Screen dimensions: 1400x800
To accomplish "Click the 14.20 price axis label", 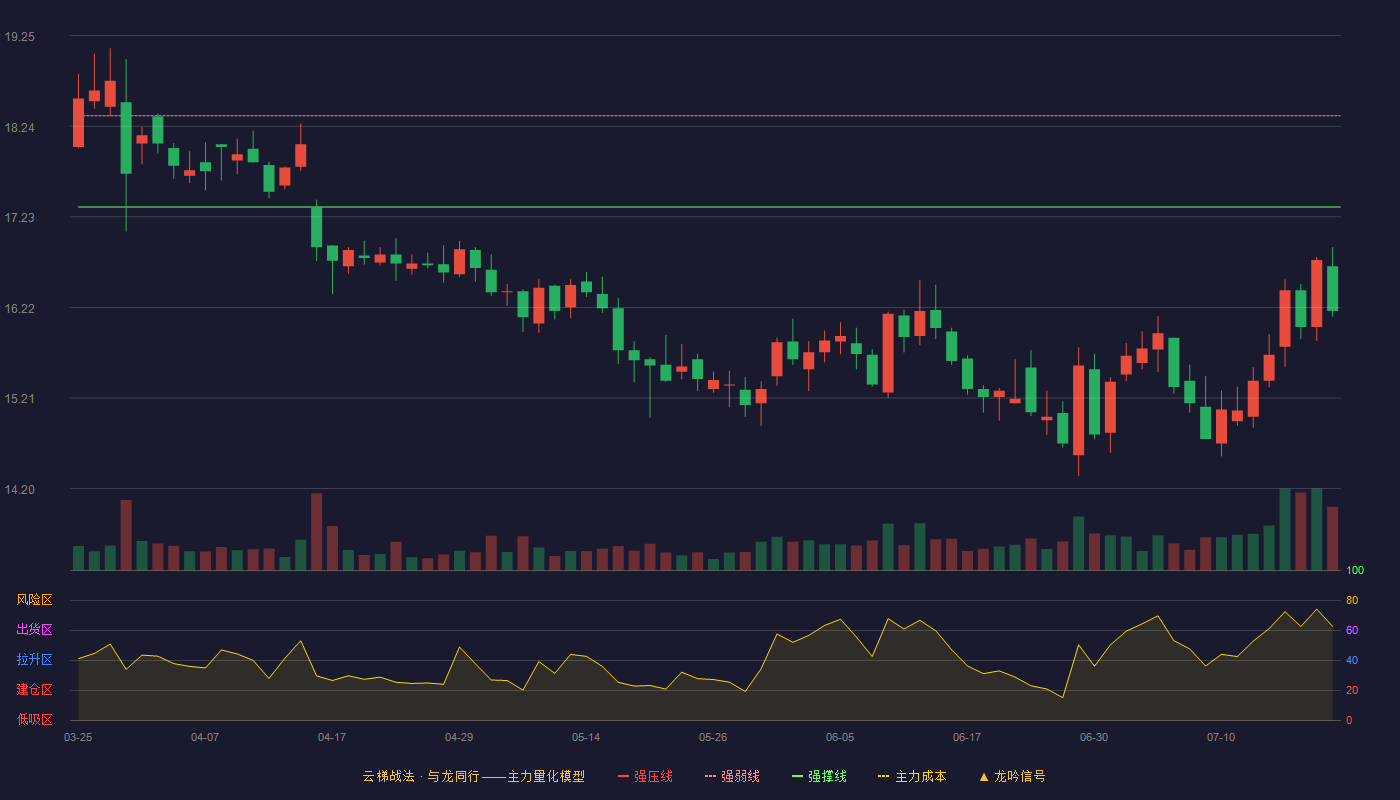I will 19,489.
